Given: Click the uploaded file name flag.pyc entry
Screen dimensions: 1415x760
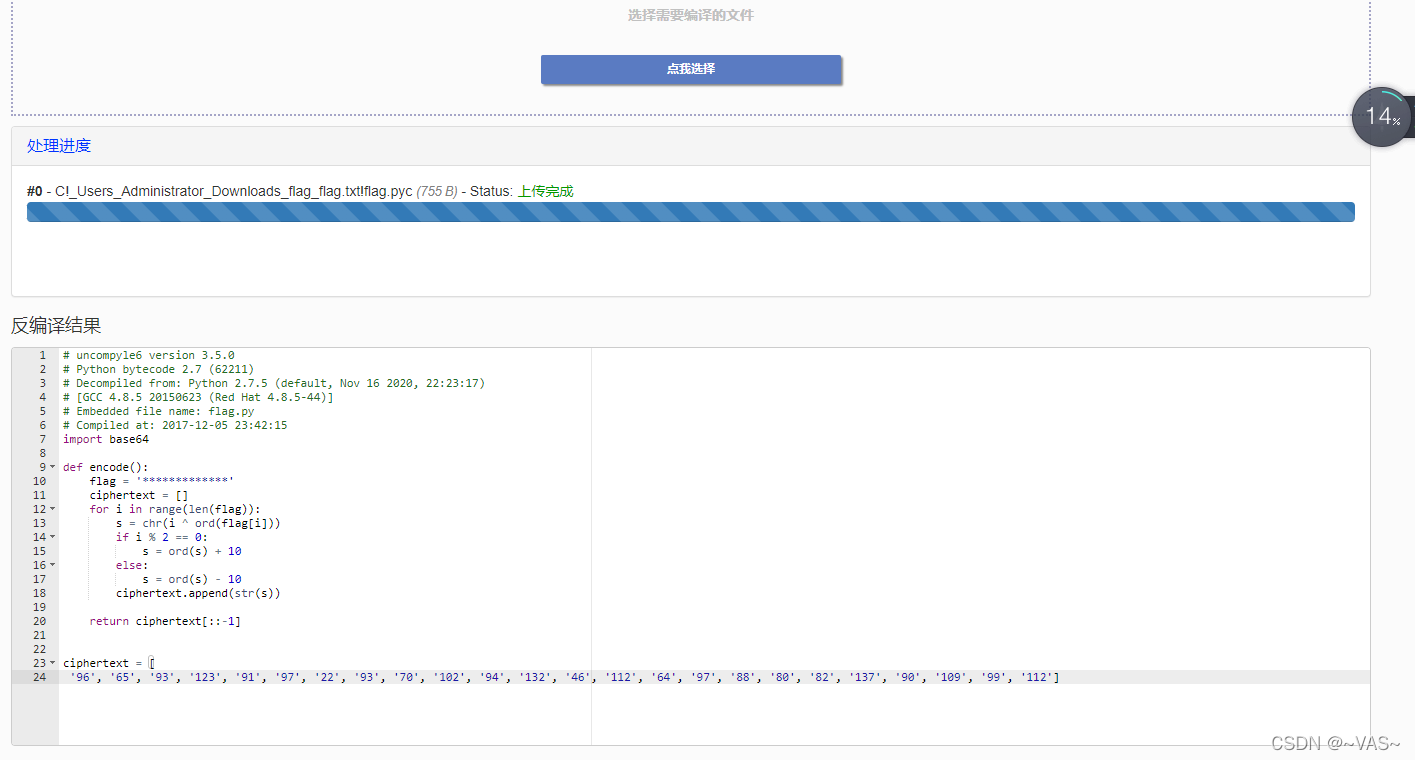Looking at the screenshot, I should 234,191.
